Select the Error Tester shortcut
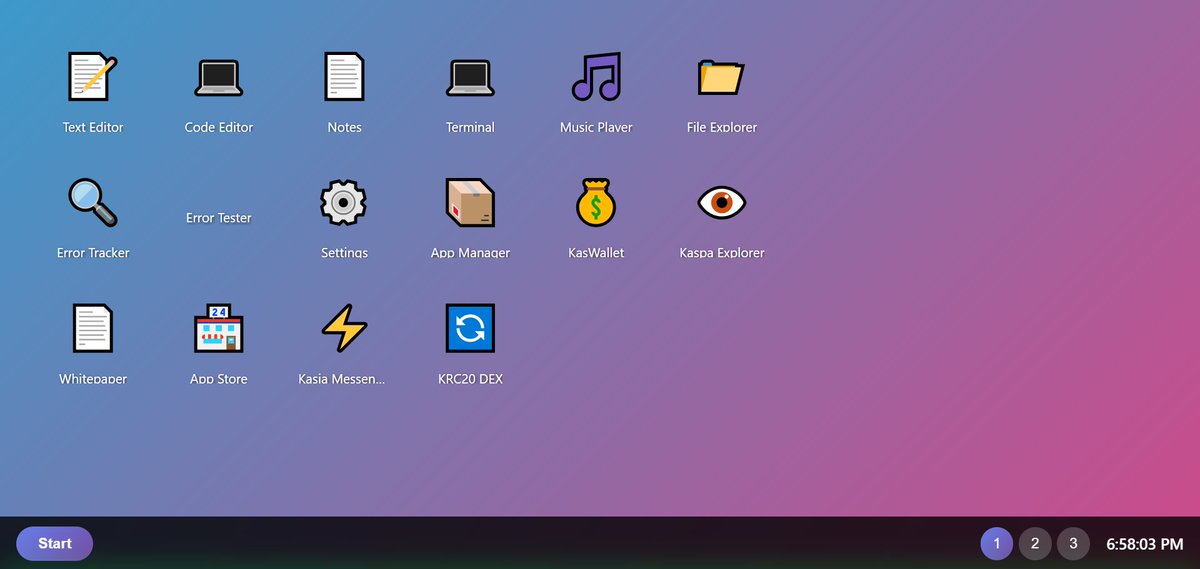 (x=219, y=217)
